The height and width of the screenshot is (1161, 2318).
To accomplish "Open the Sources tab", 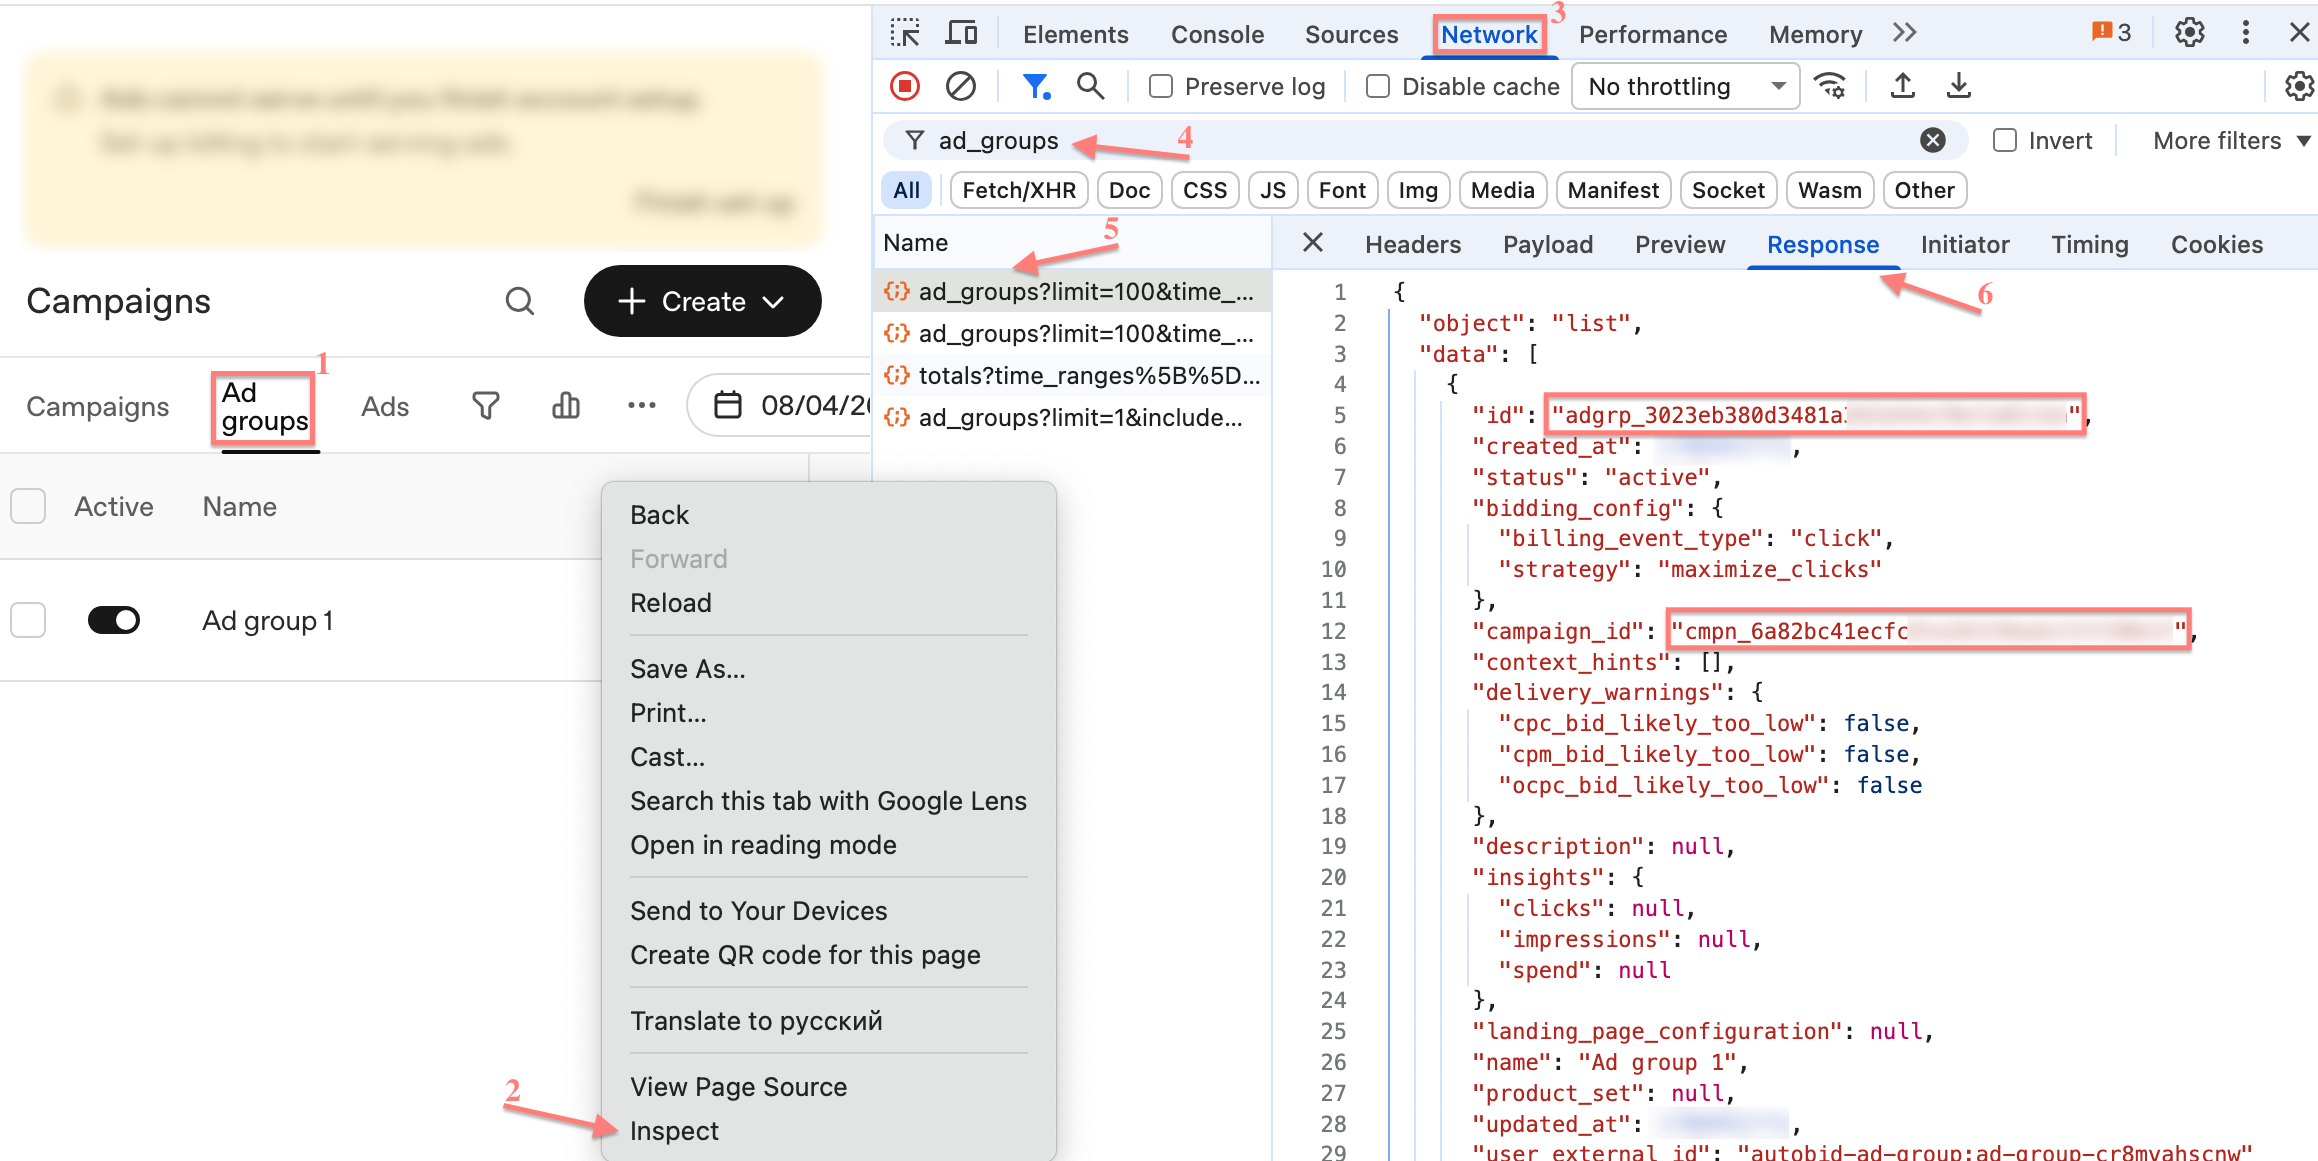I will (x=1351, y=34).
